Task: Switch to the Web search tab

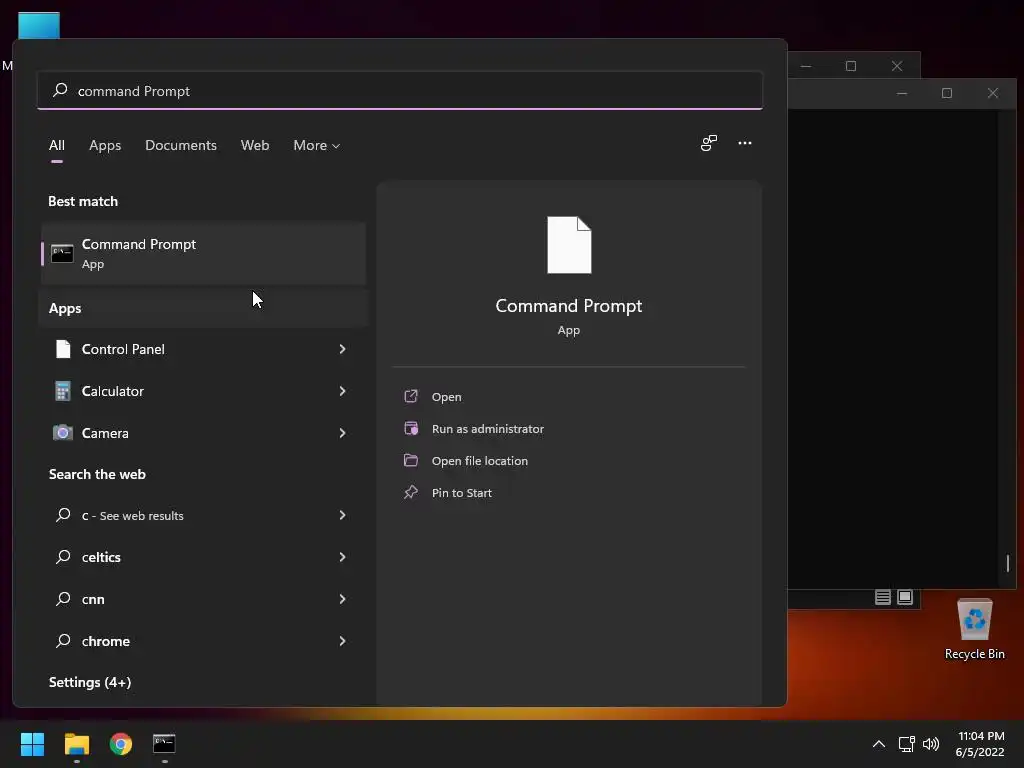Action: click(255, 146)
